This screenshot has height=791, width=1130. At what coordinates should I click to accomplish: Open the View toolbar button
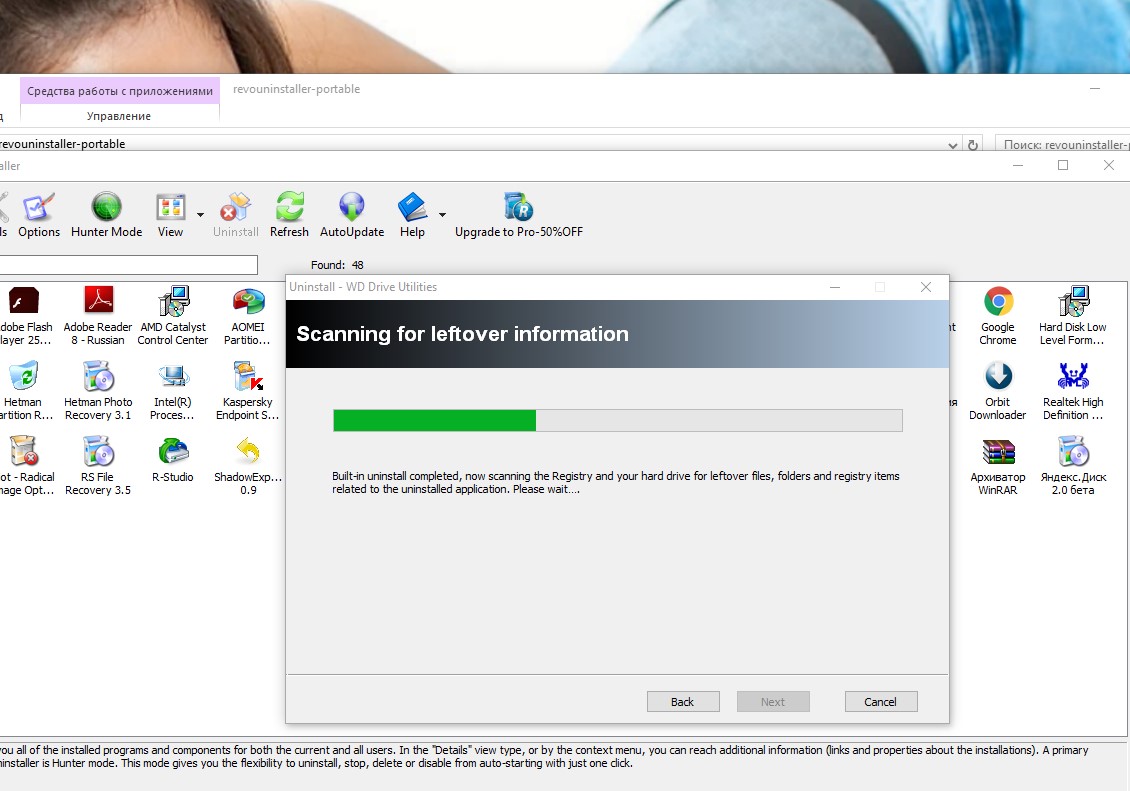(170, 215)
